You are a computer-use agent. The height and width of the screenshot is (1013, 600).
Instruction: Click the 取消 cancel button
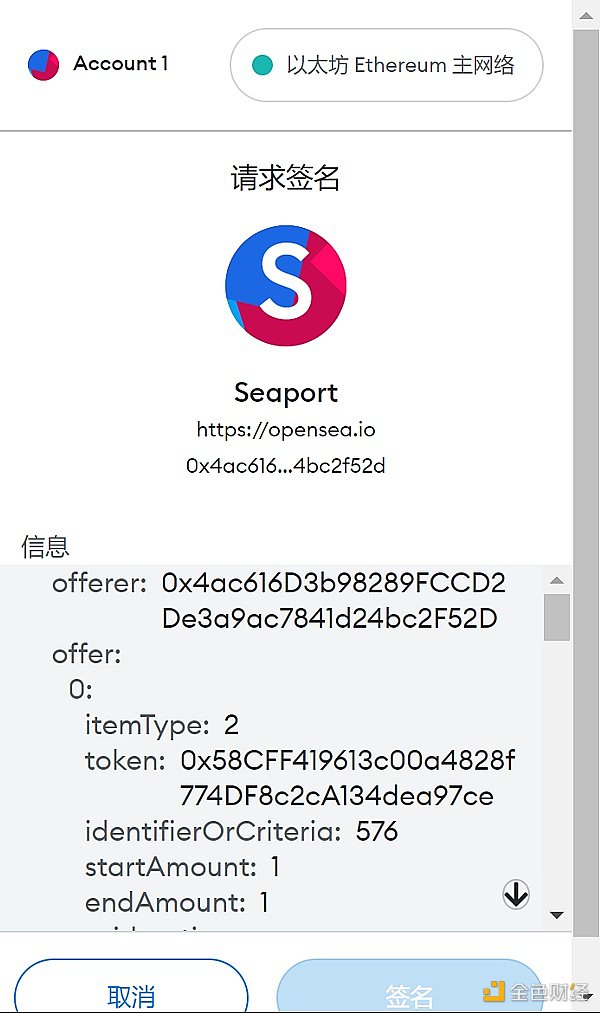click(x=131, y=987)
